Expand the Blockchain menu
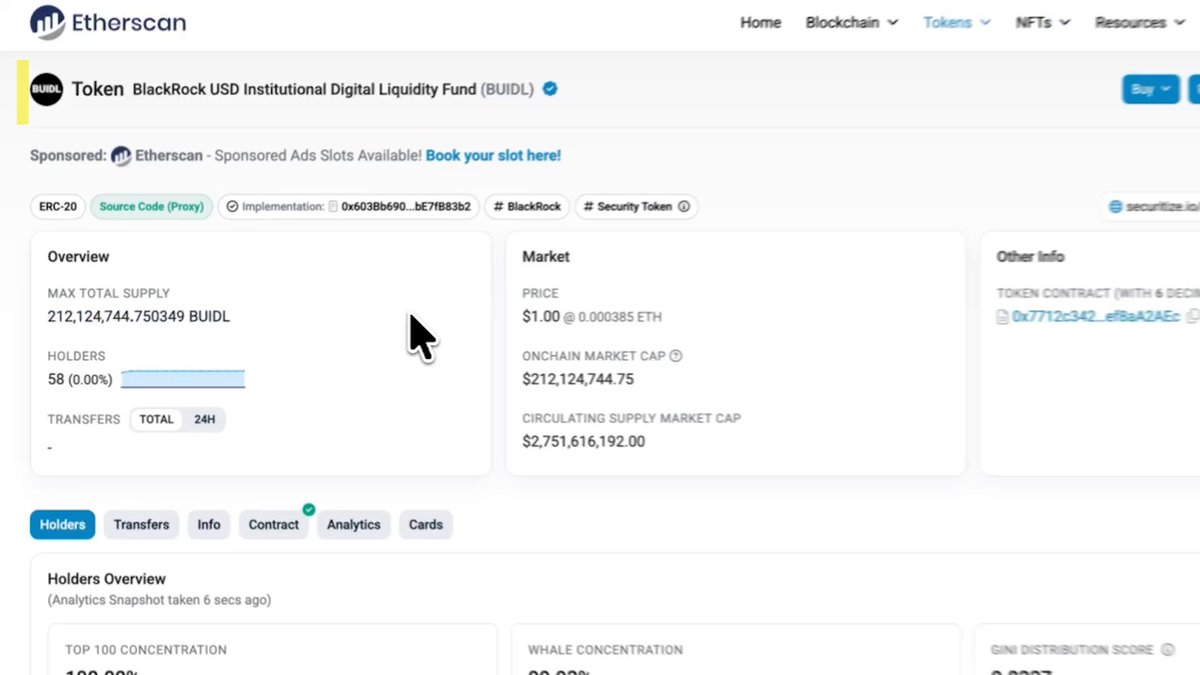Image resolution: width=1200 pixels, height=675 pixels. point(852,22)
